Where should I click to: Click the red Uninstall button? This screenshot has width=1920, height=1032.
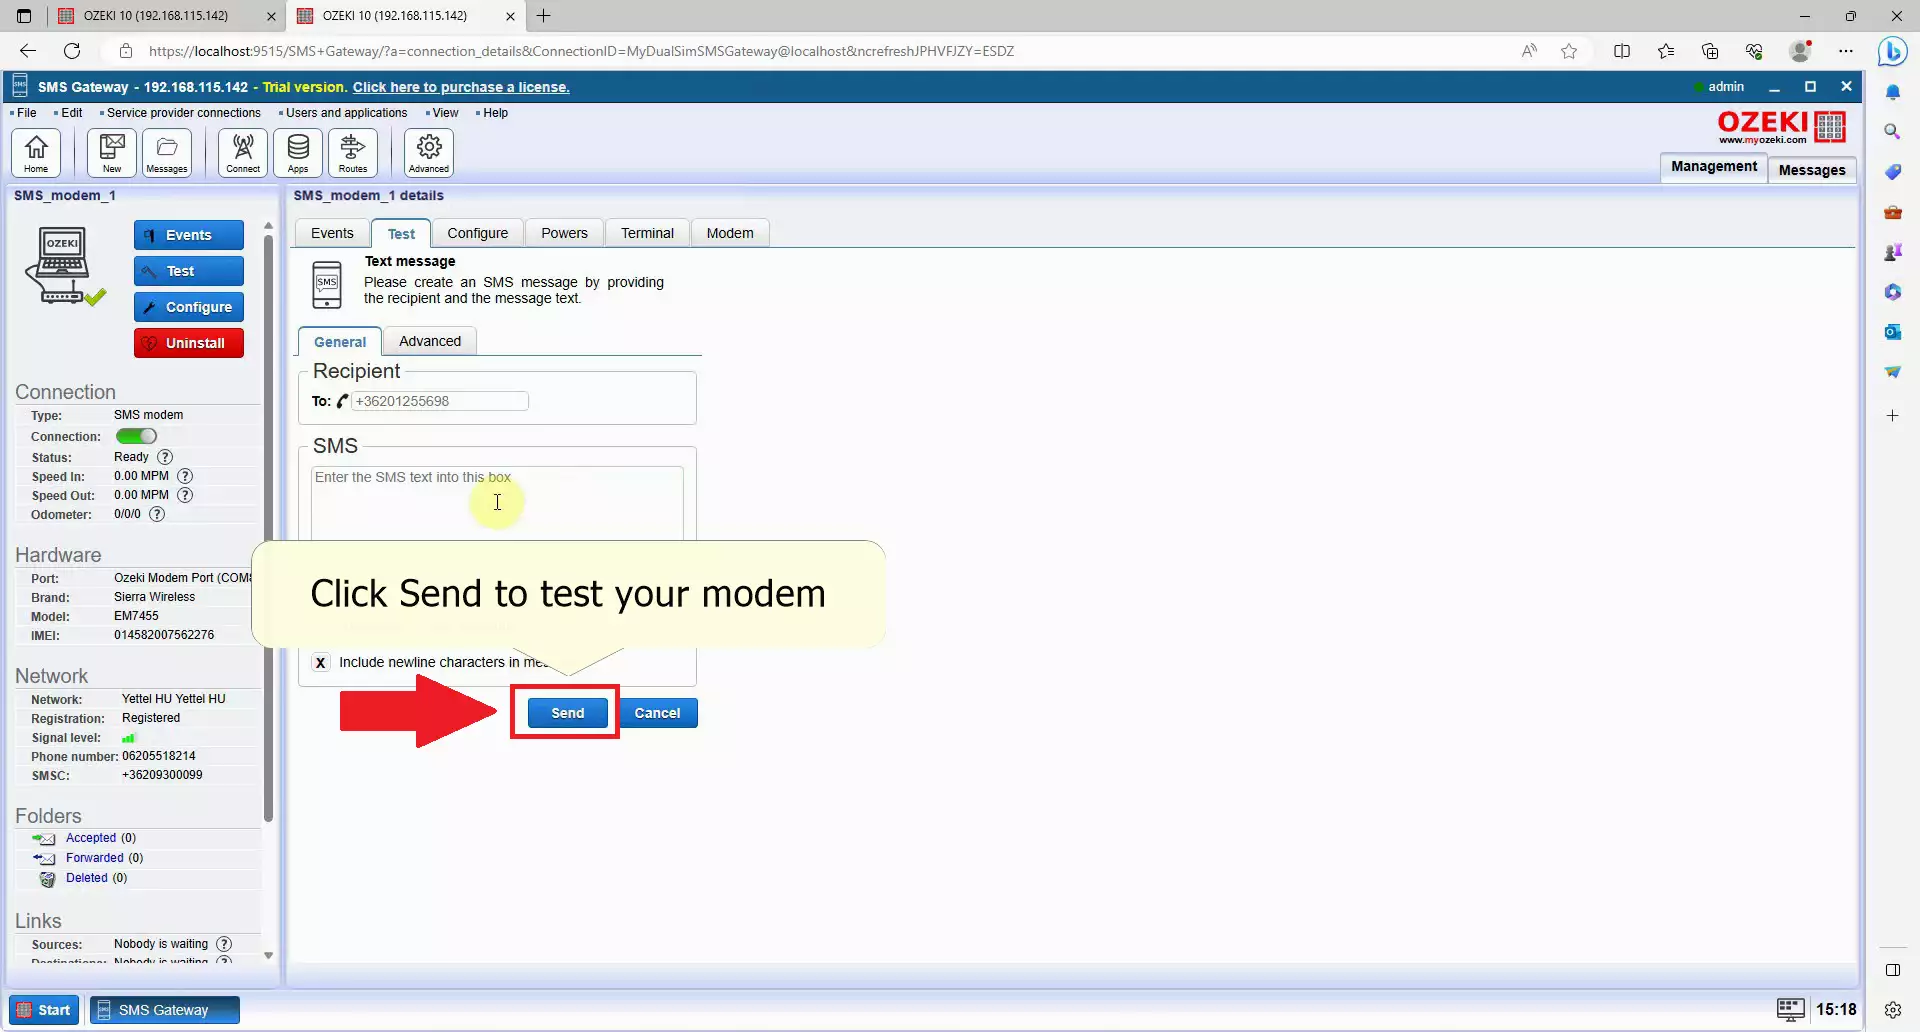click(x=189, y=343)
